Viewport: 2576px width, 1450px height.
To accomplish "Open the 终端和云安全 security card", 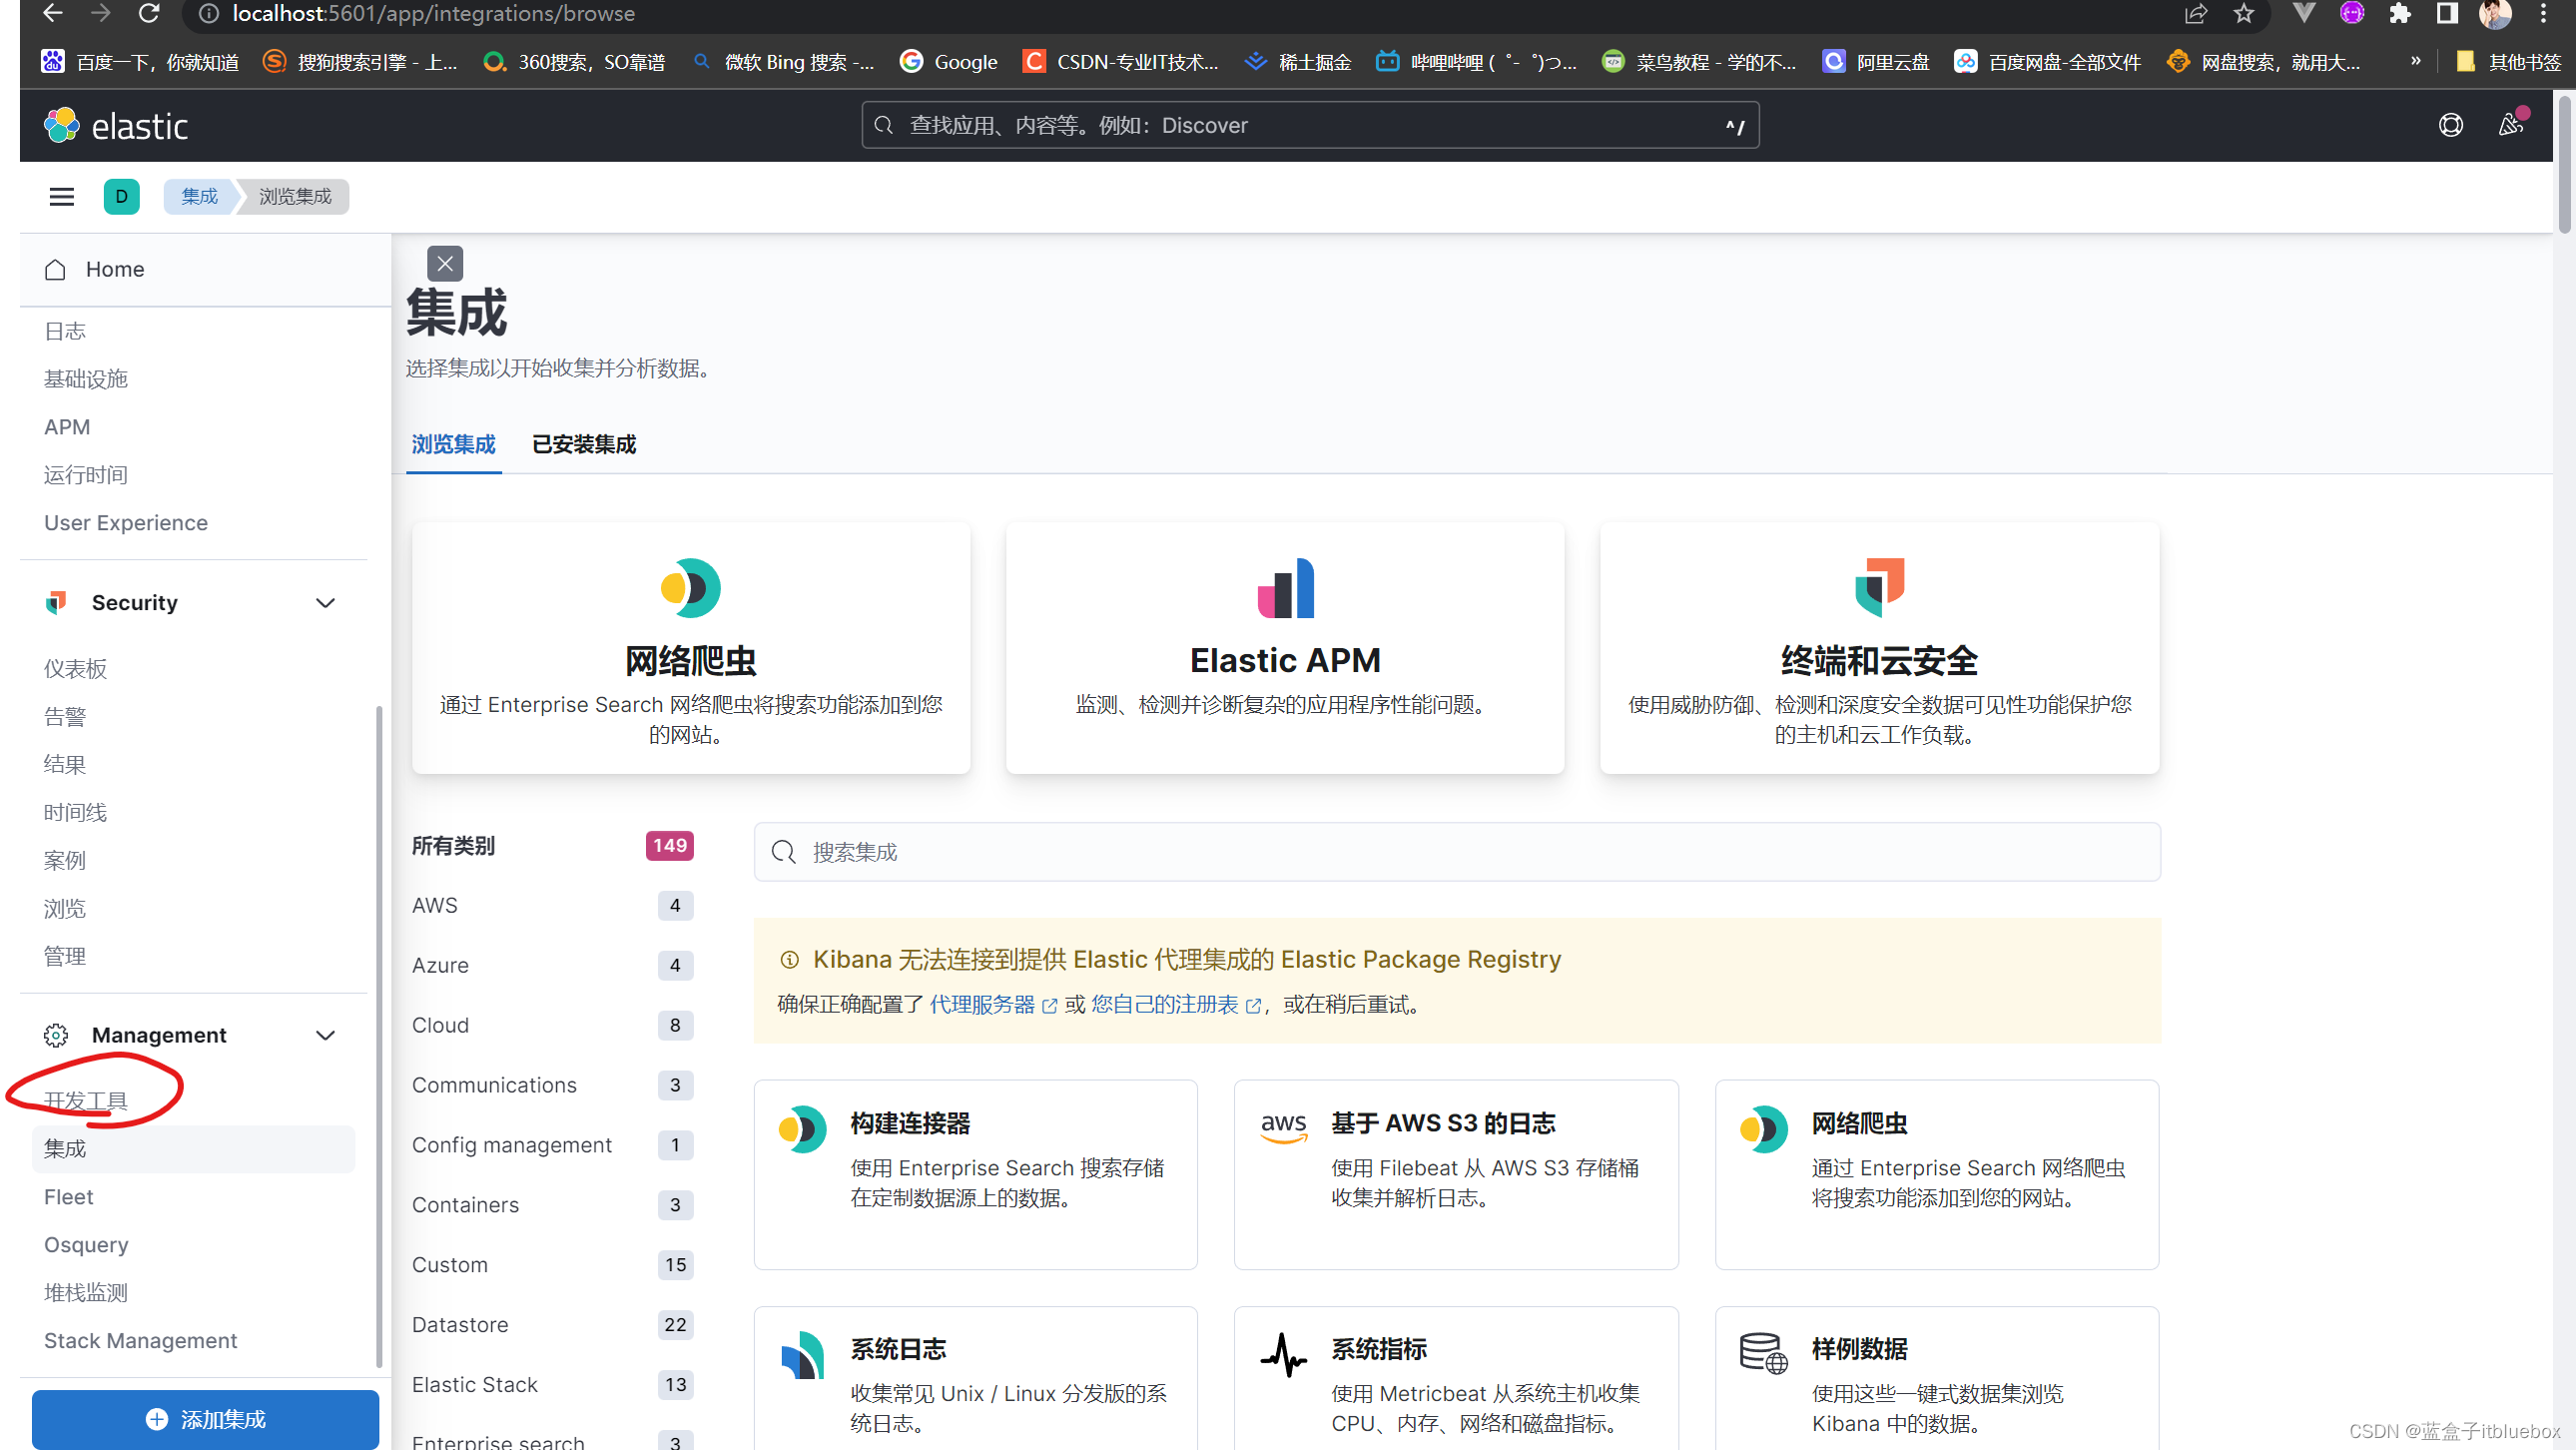I will click(x=1878, y=650).
